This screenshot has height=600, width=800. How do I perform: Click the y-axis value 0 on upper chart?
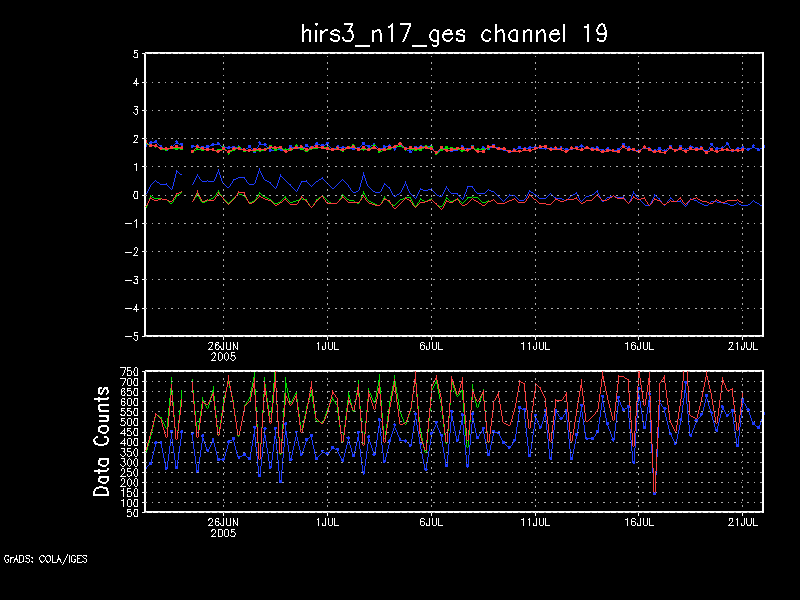click(x=135, y=195)
